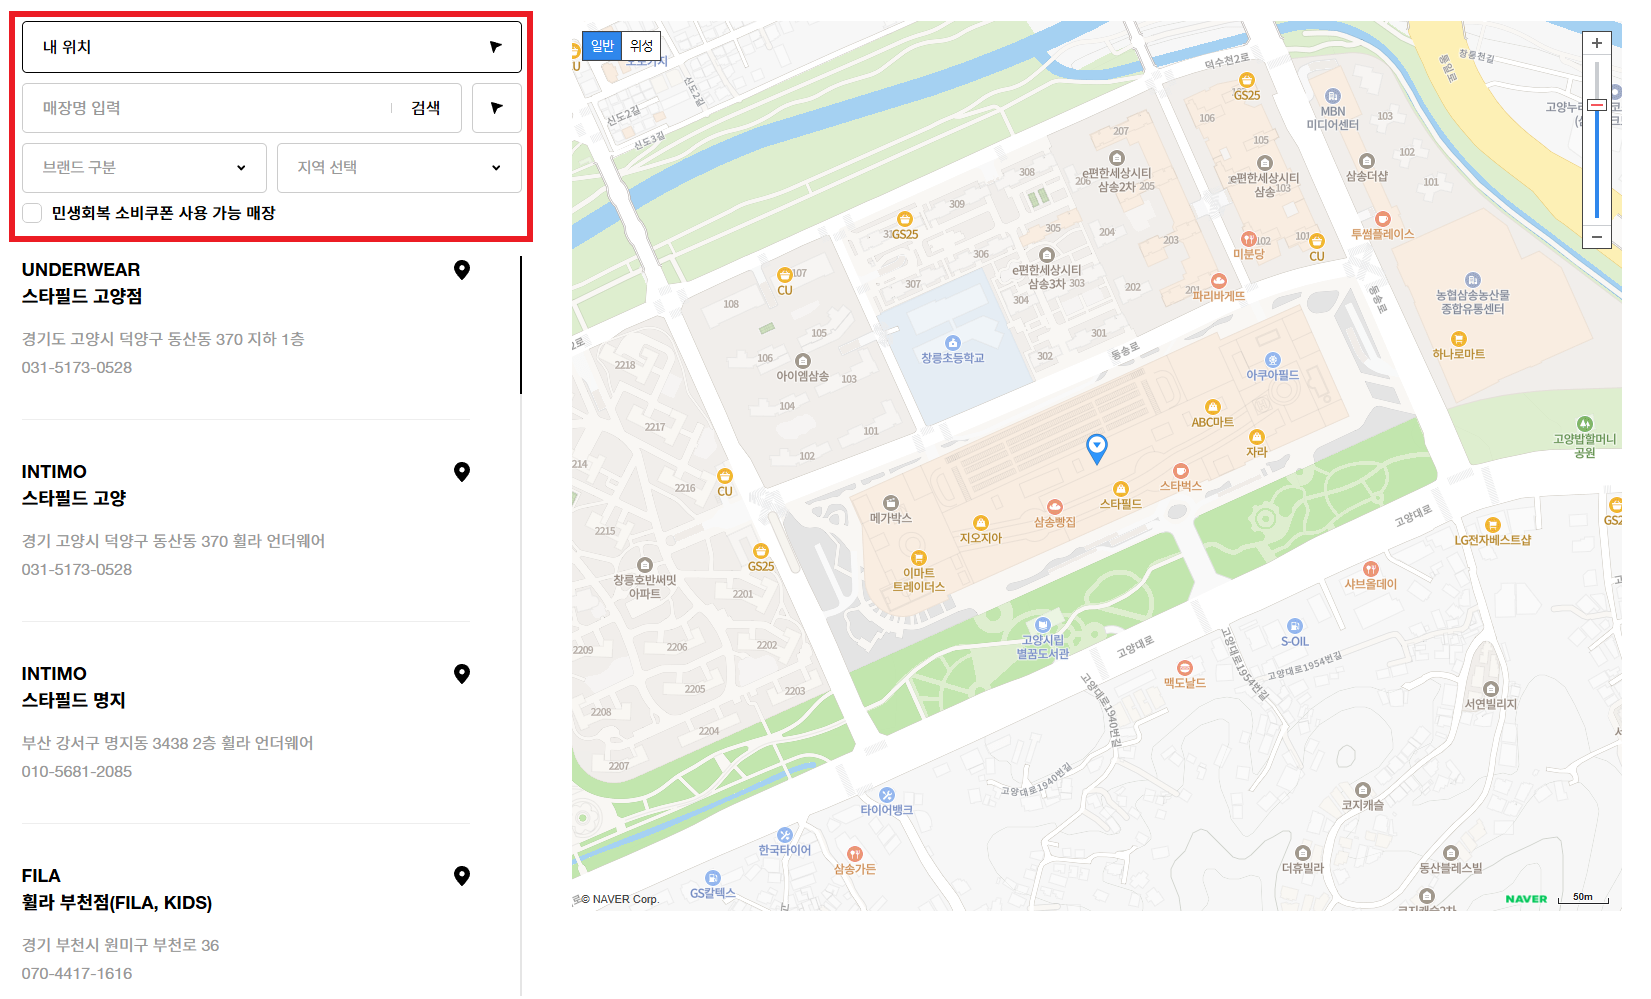Click the current location arrow button beside 검색
The height and width of the screenshot is (999, 1651).
coord(497,108)
